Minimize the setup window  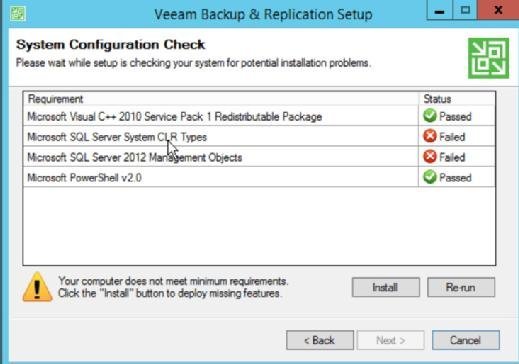point(440,10)
